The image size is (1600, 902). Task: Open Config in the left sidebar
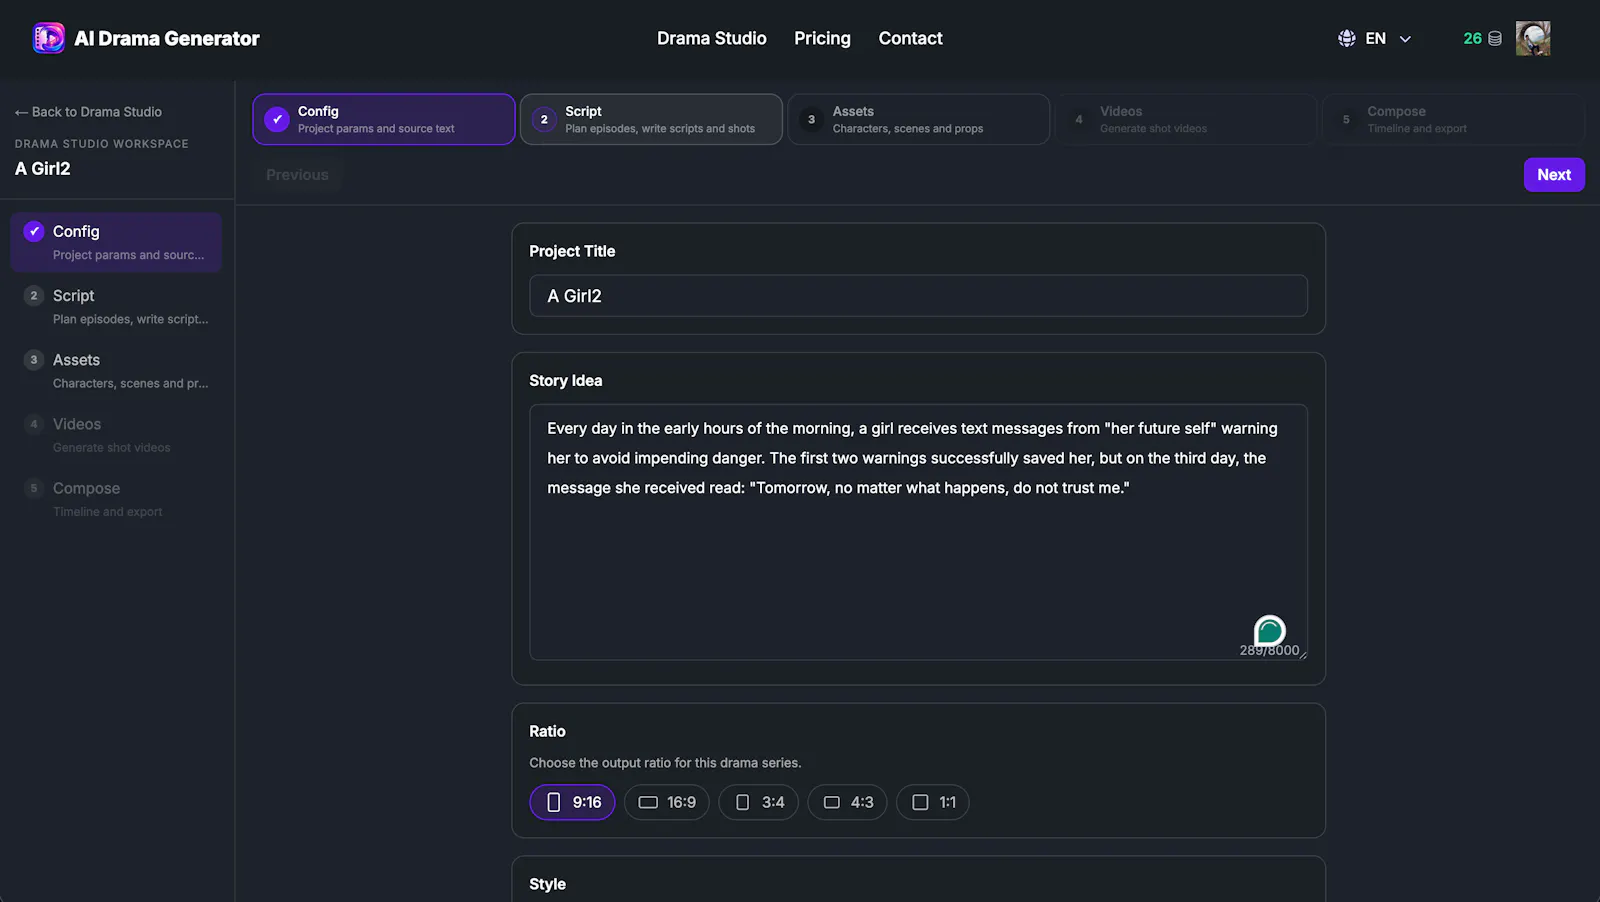point(116,242)
